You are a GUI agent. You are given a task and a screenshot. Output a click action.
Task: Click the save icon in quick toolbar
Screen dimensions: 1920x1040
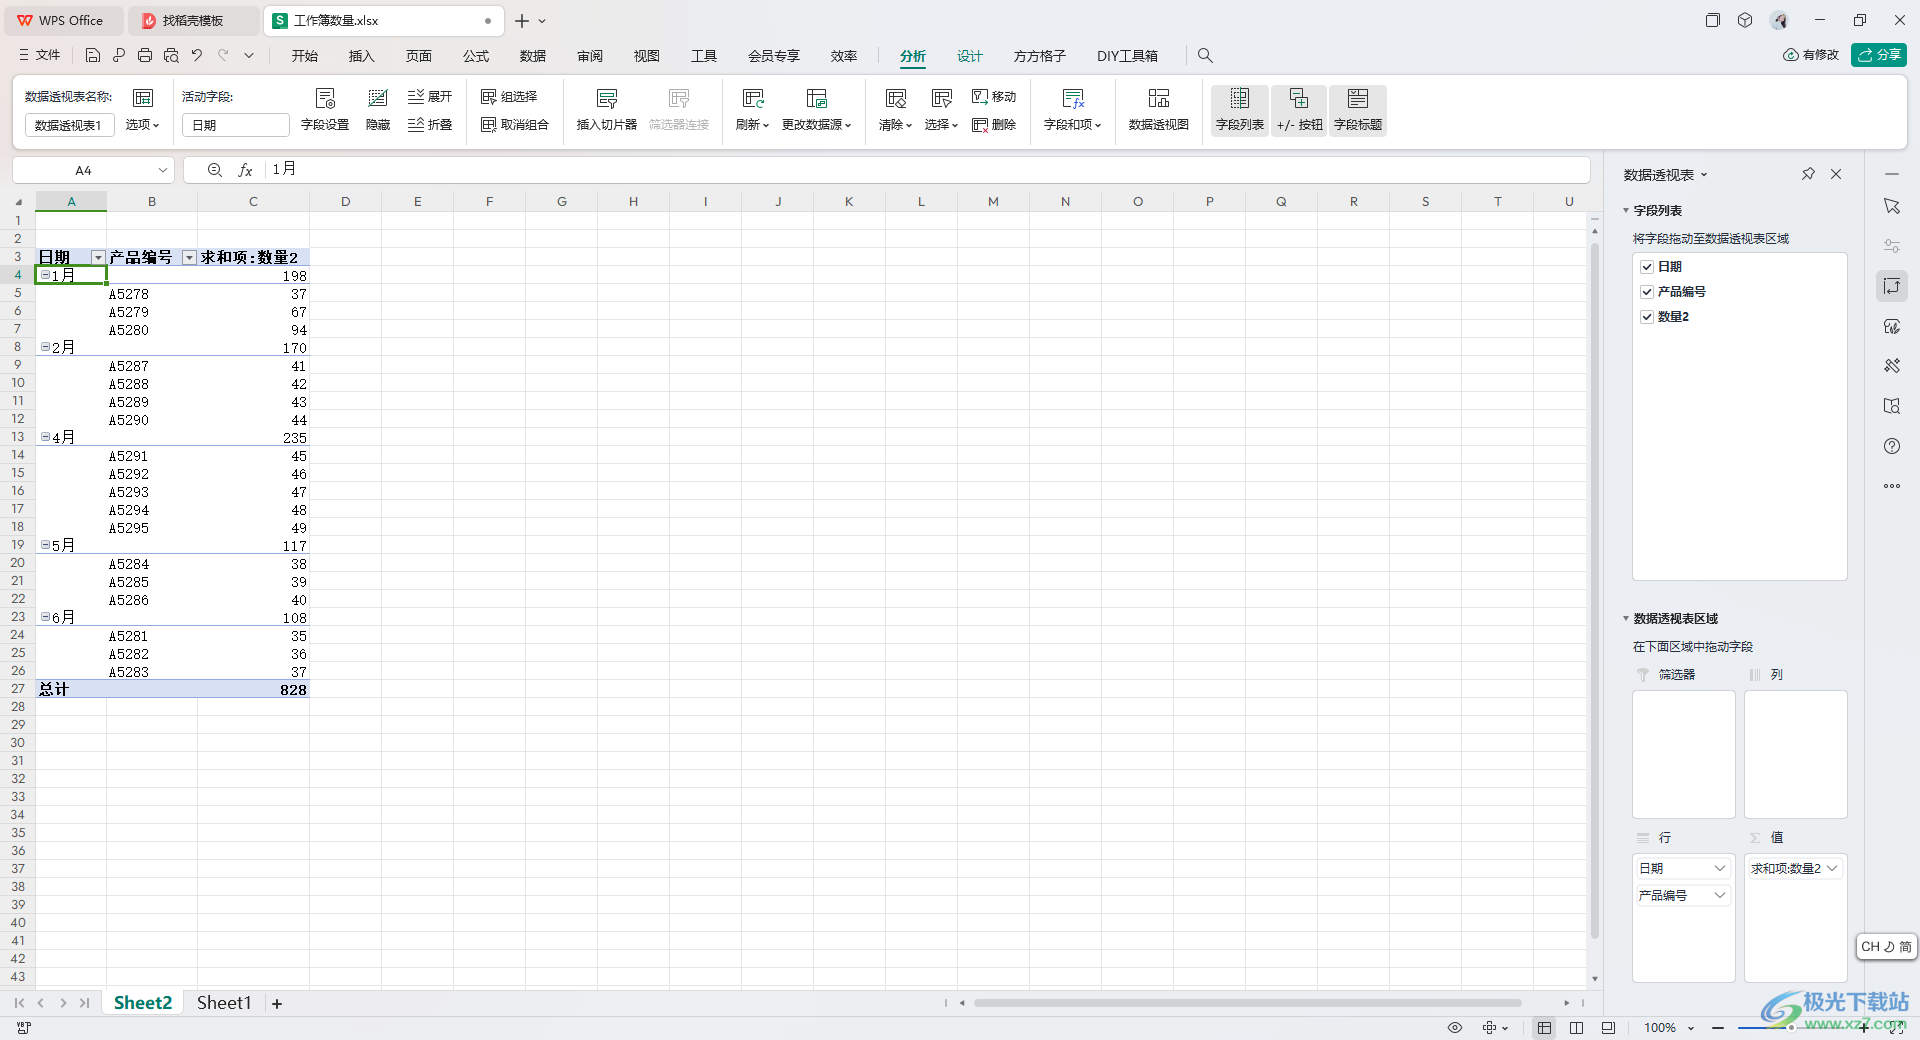point(93,56)
